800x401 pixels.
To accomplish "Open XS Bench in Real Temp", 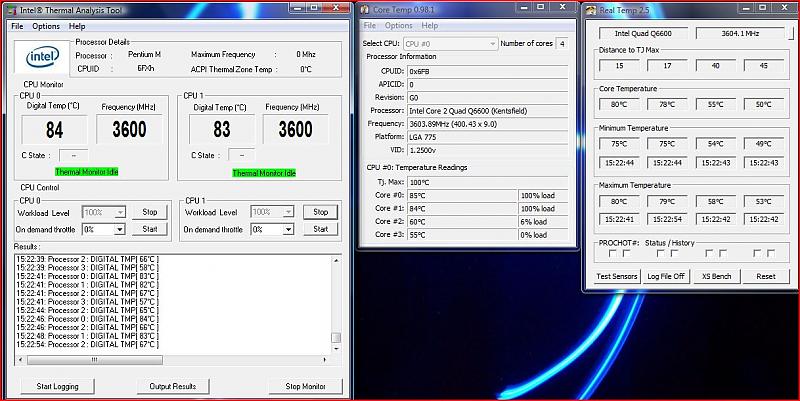I will click(x=716, y=276).
